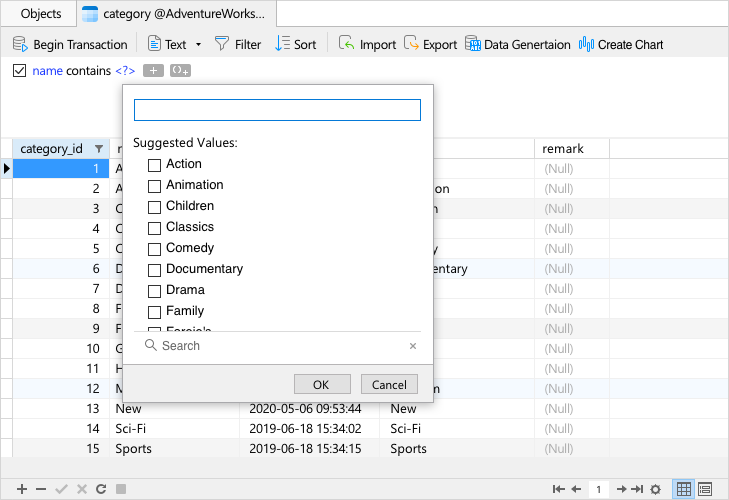Check the Action suggested value
Screen dimensions: 729x500
pos(154,165)
